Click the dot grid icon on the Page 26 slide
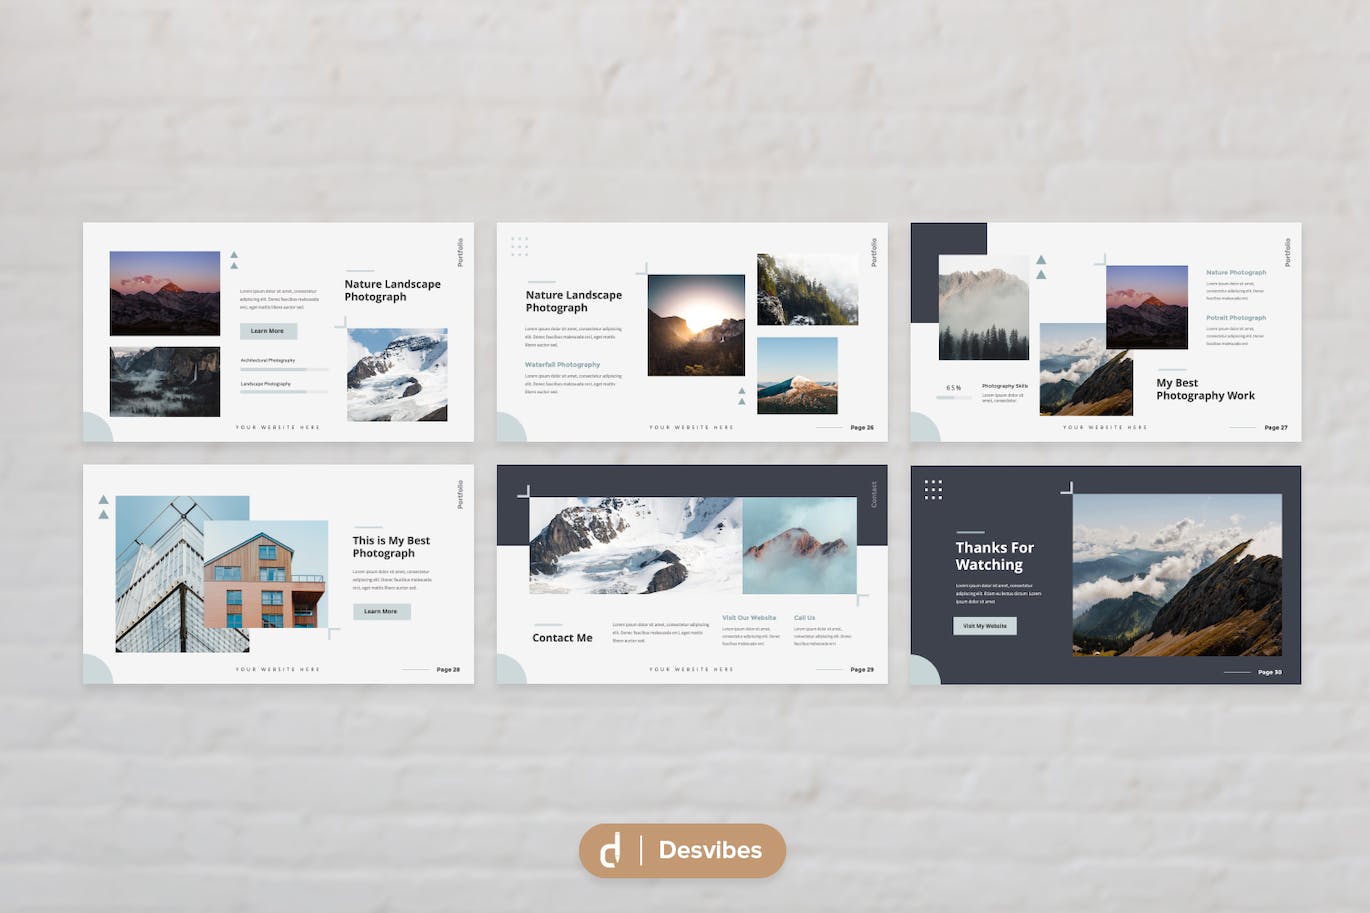This screenshot has width=1370, height=913. pyautogui.click(x=519, y=246)
